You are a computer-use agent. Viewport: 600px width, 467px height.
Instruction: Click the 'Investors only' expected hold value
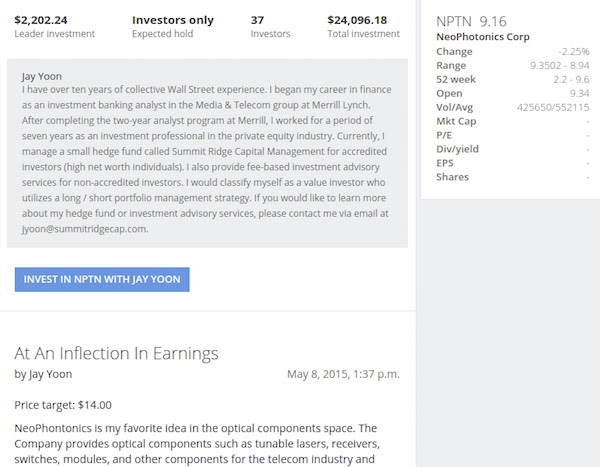point(173,20)
